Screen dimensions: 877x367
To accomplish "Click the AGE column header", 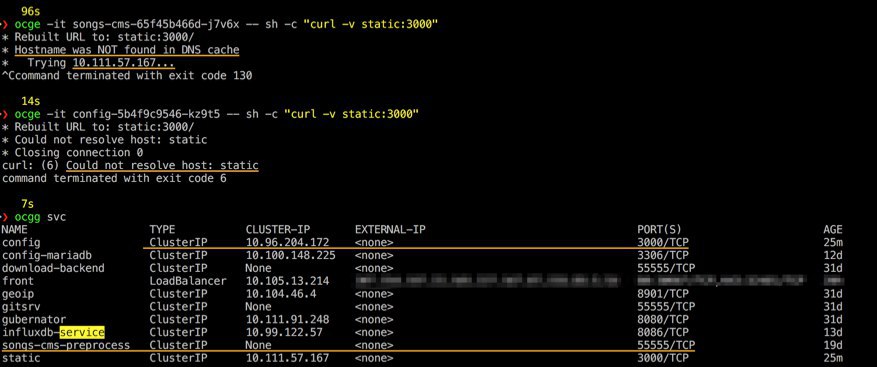I will [x=833, y=229].
